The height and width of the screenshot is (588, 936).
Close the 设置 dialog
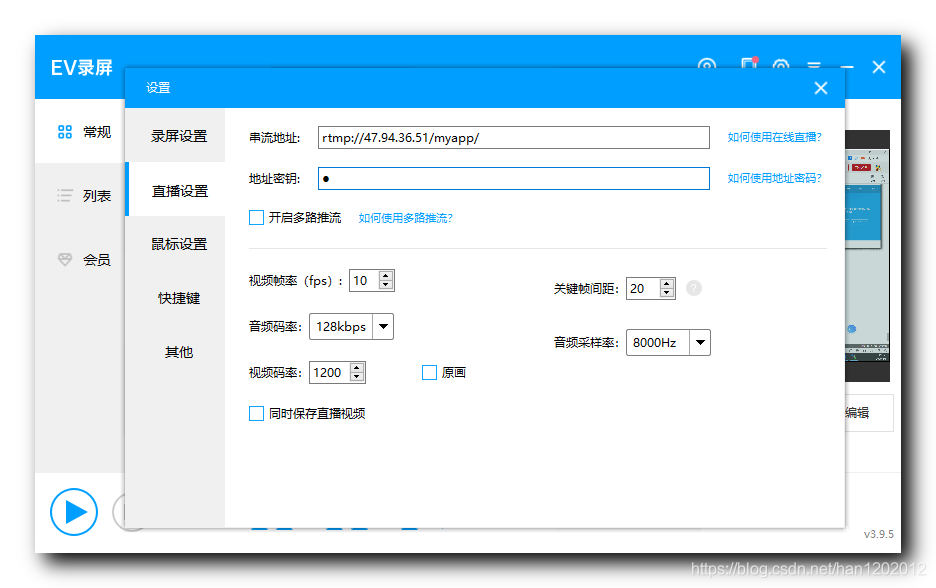[x=821, y=88]
